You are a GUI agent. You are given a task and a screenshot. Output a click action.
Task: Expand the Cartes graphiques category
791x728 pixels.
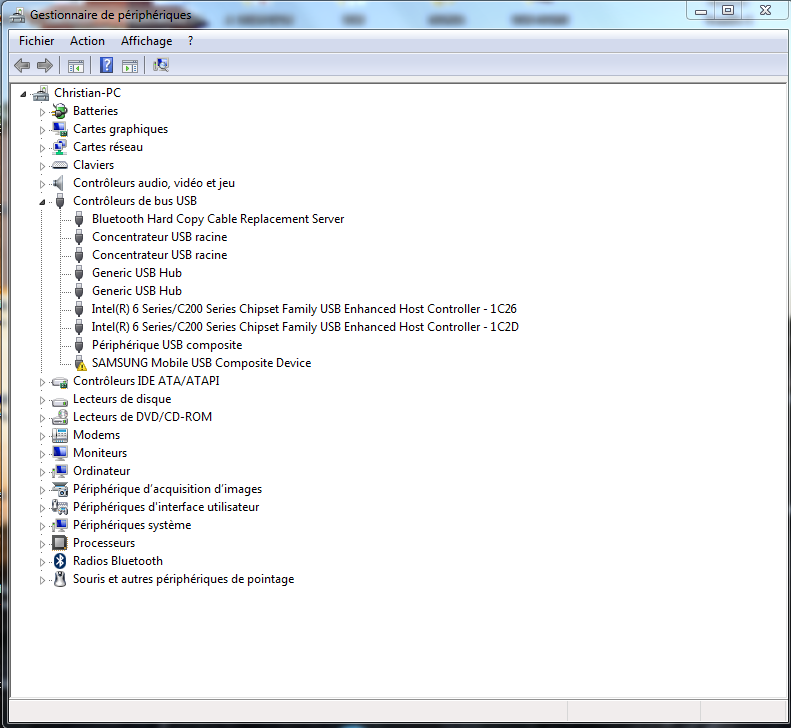point(43,129)
